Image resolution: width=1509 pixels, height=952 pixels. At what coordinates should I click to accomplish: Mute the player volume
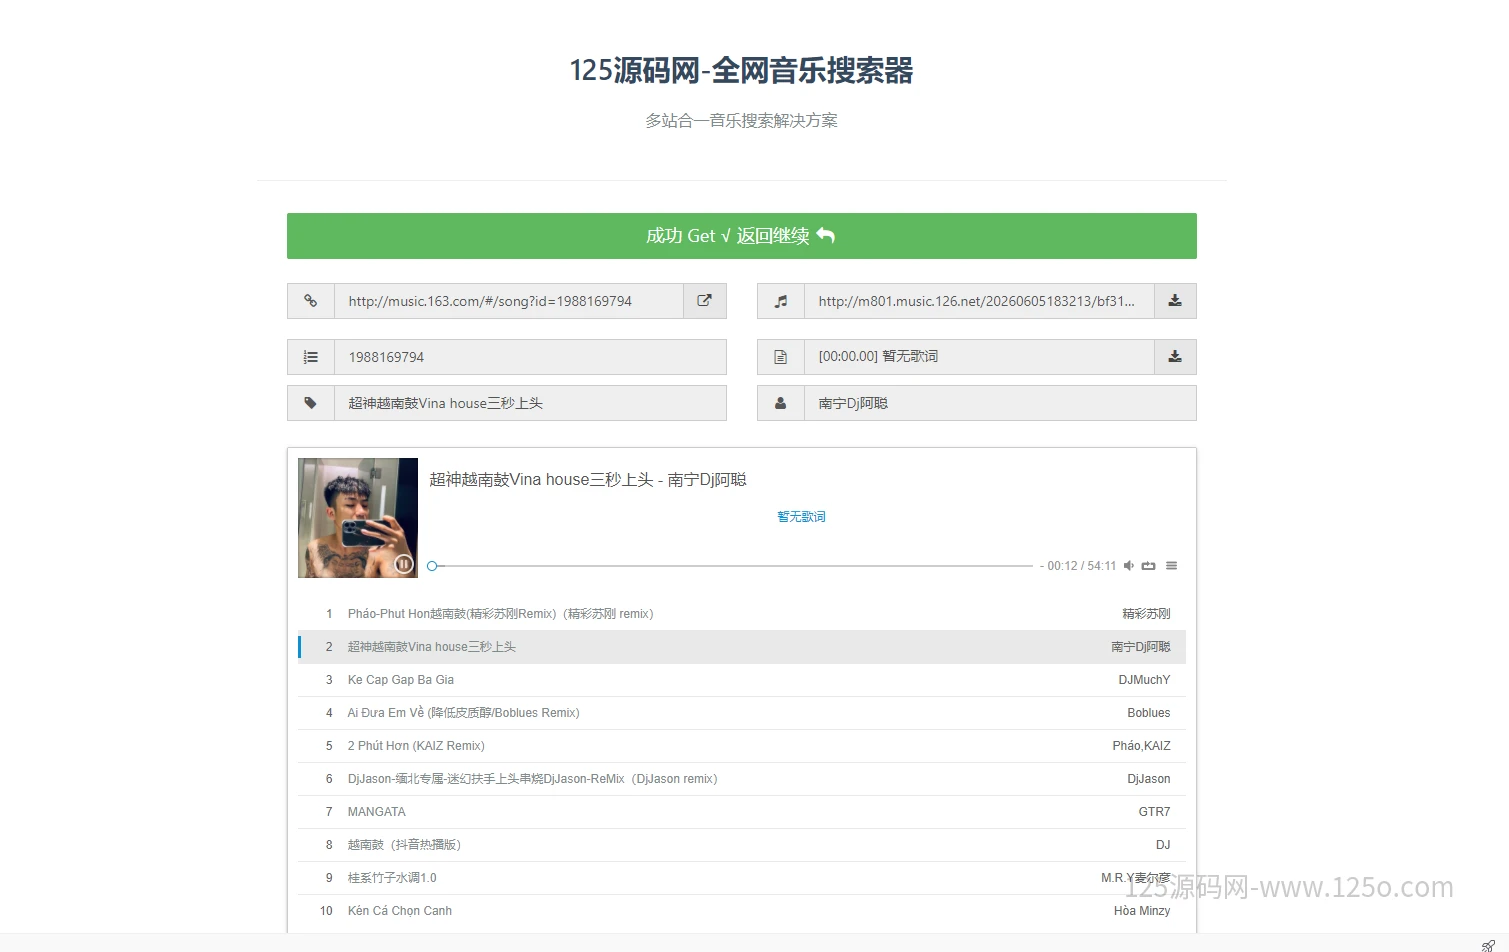click(1129, 566)
